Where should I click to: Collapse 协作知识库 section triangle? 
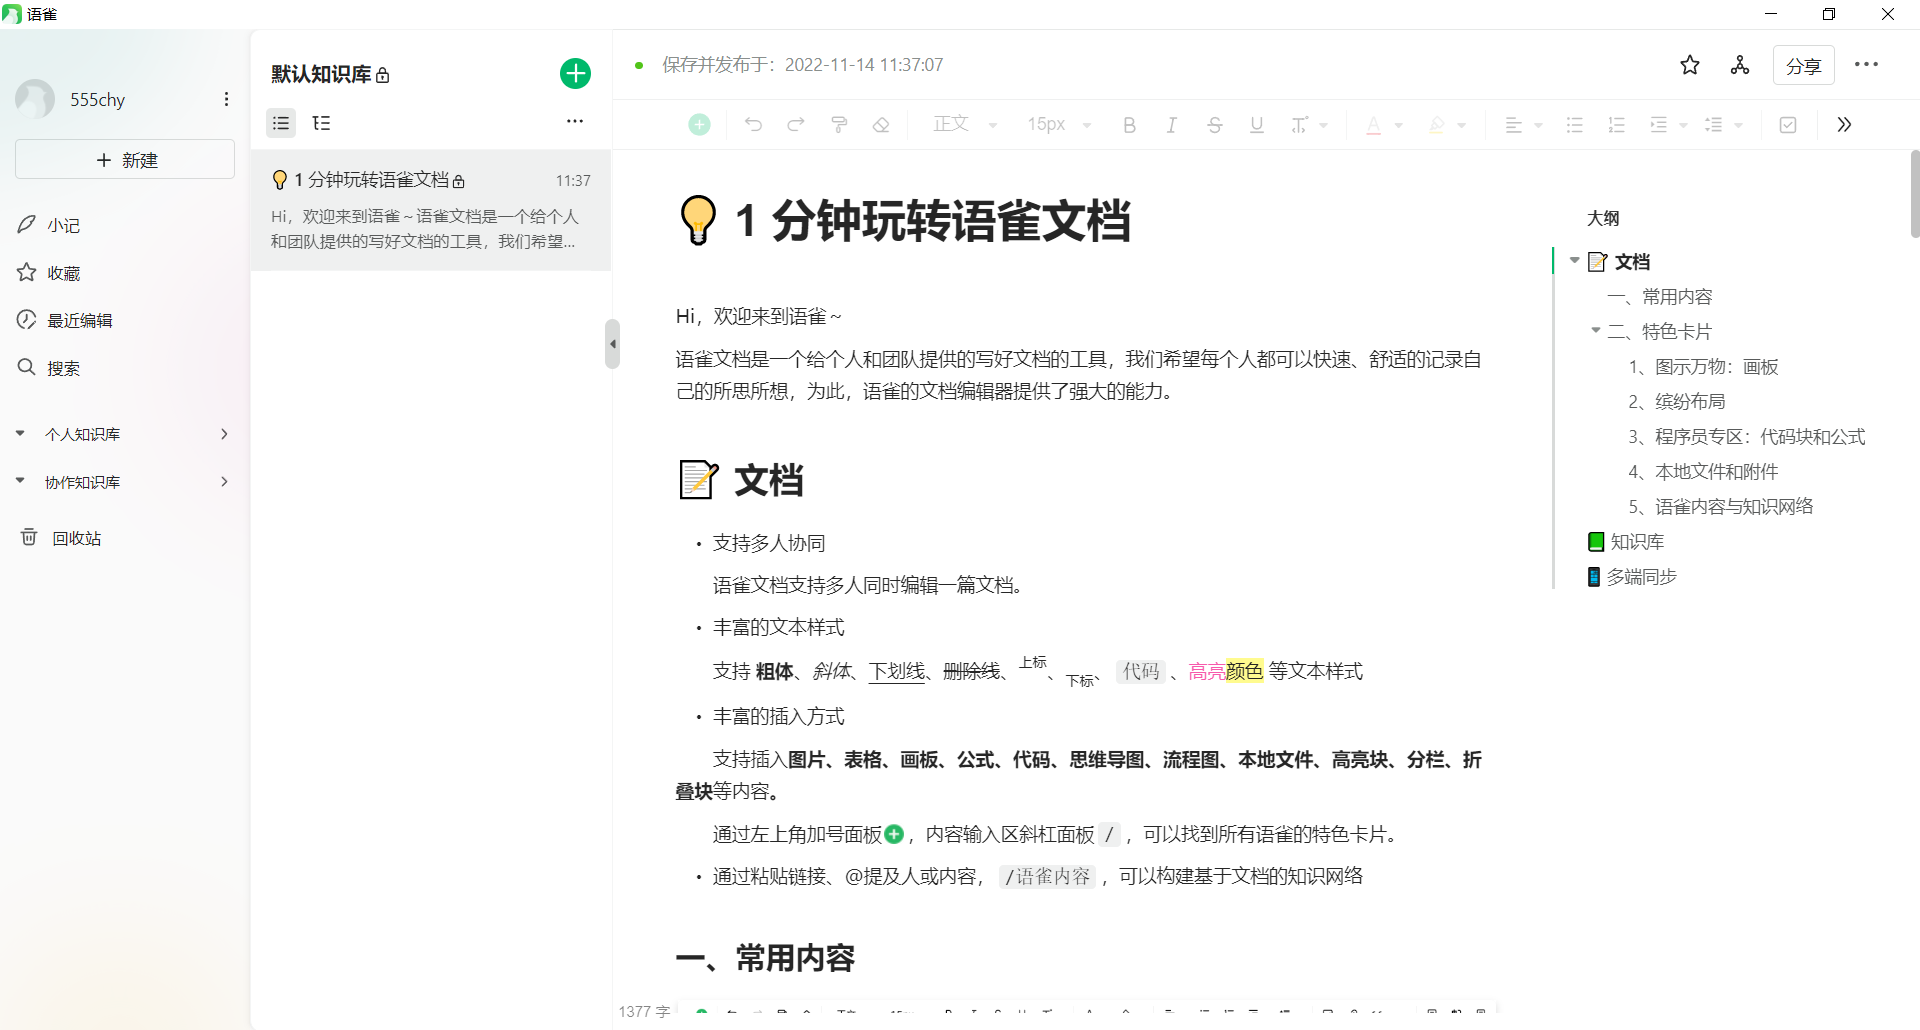click(x=20, y=481)
